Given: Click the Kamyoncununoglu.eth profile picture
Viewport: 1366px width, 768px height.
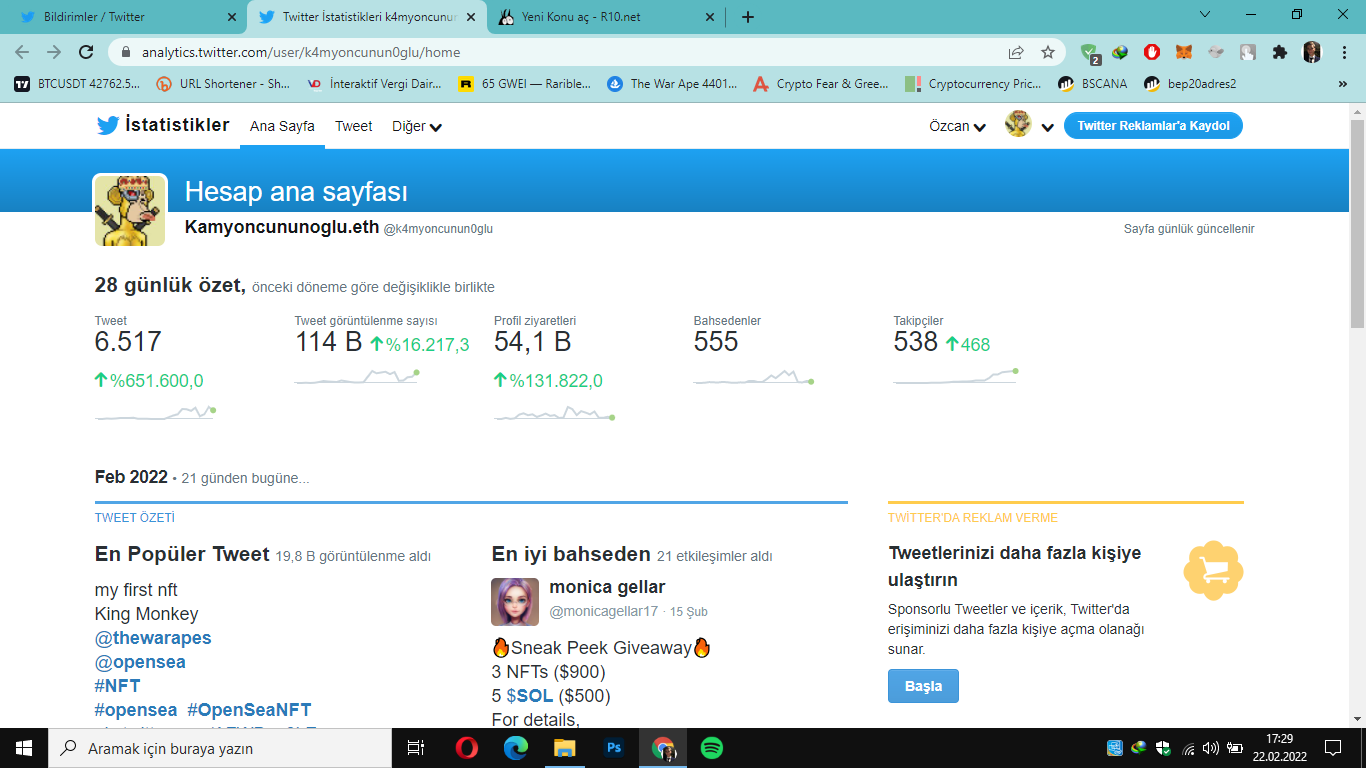Looking at the screenshot, I should 130,210.
